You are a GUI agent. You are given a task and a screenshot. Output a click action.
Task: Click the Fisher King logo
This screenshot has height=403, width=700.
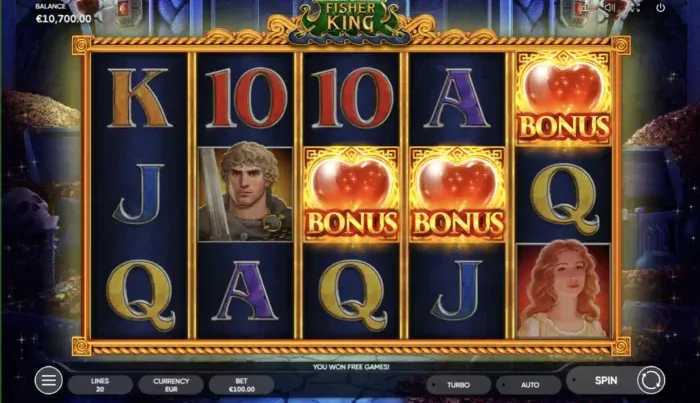point(350,20)
